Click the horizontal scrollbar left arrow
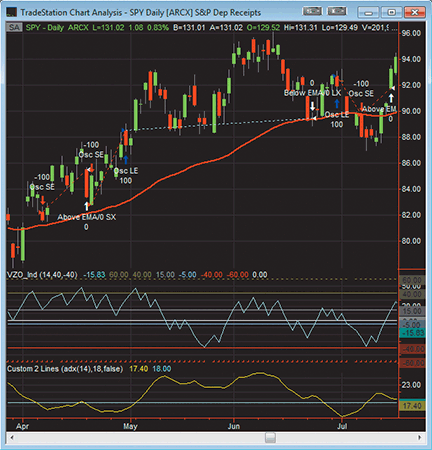 (x=12, y=437)
